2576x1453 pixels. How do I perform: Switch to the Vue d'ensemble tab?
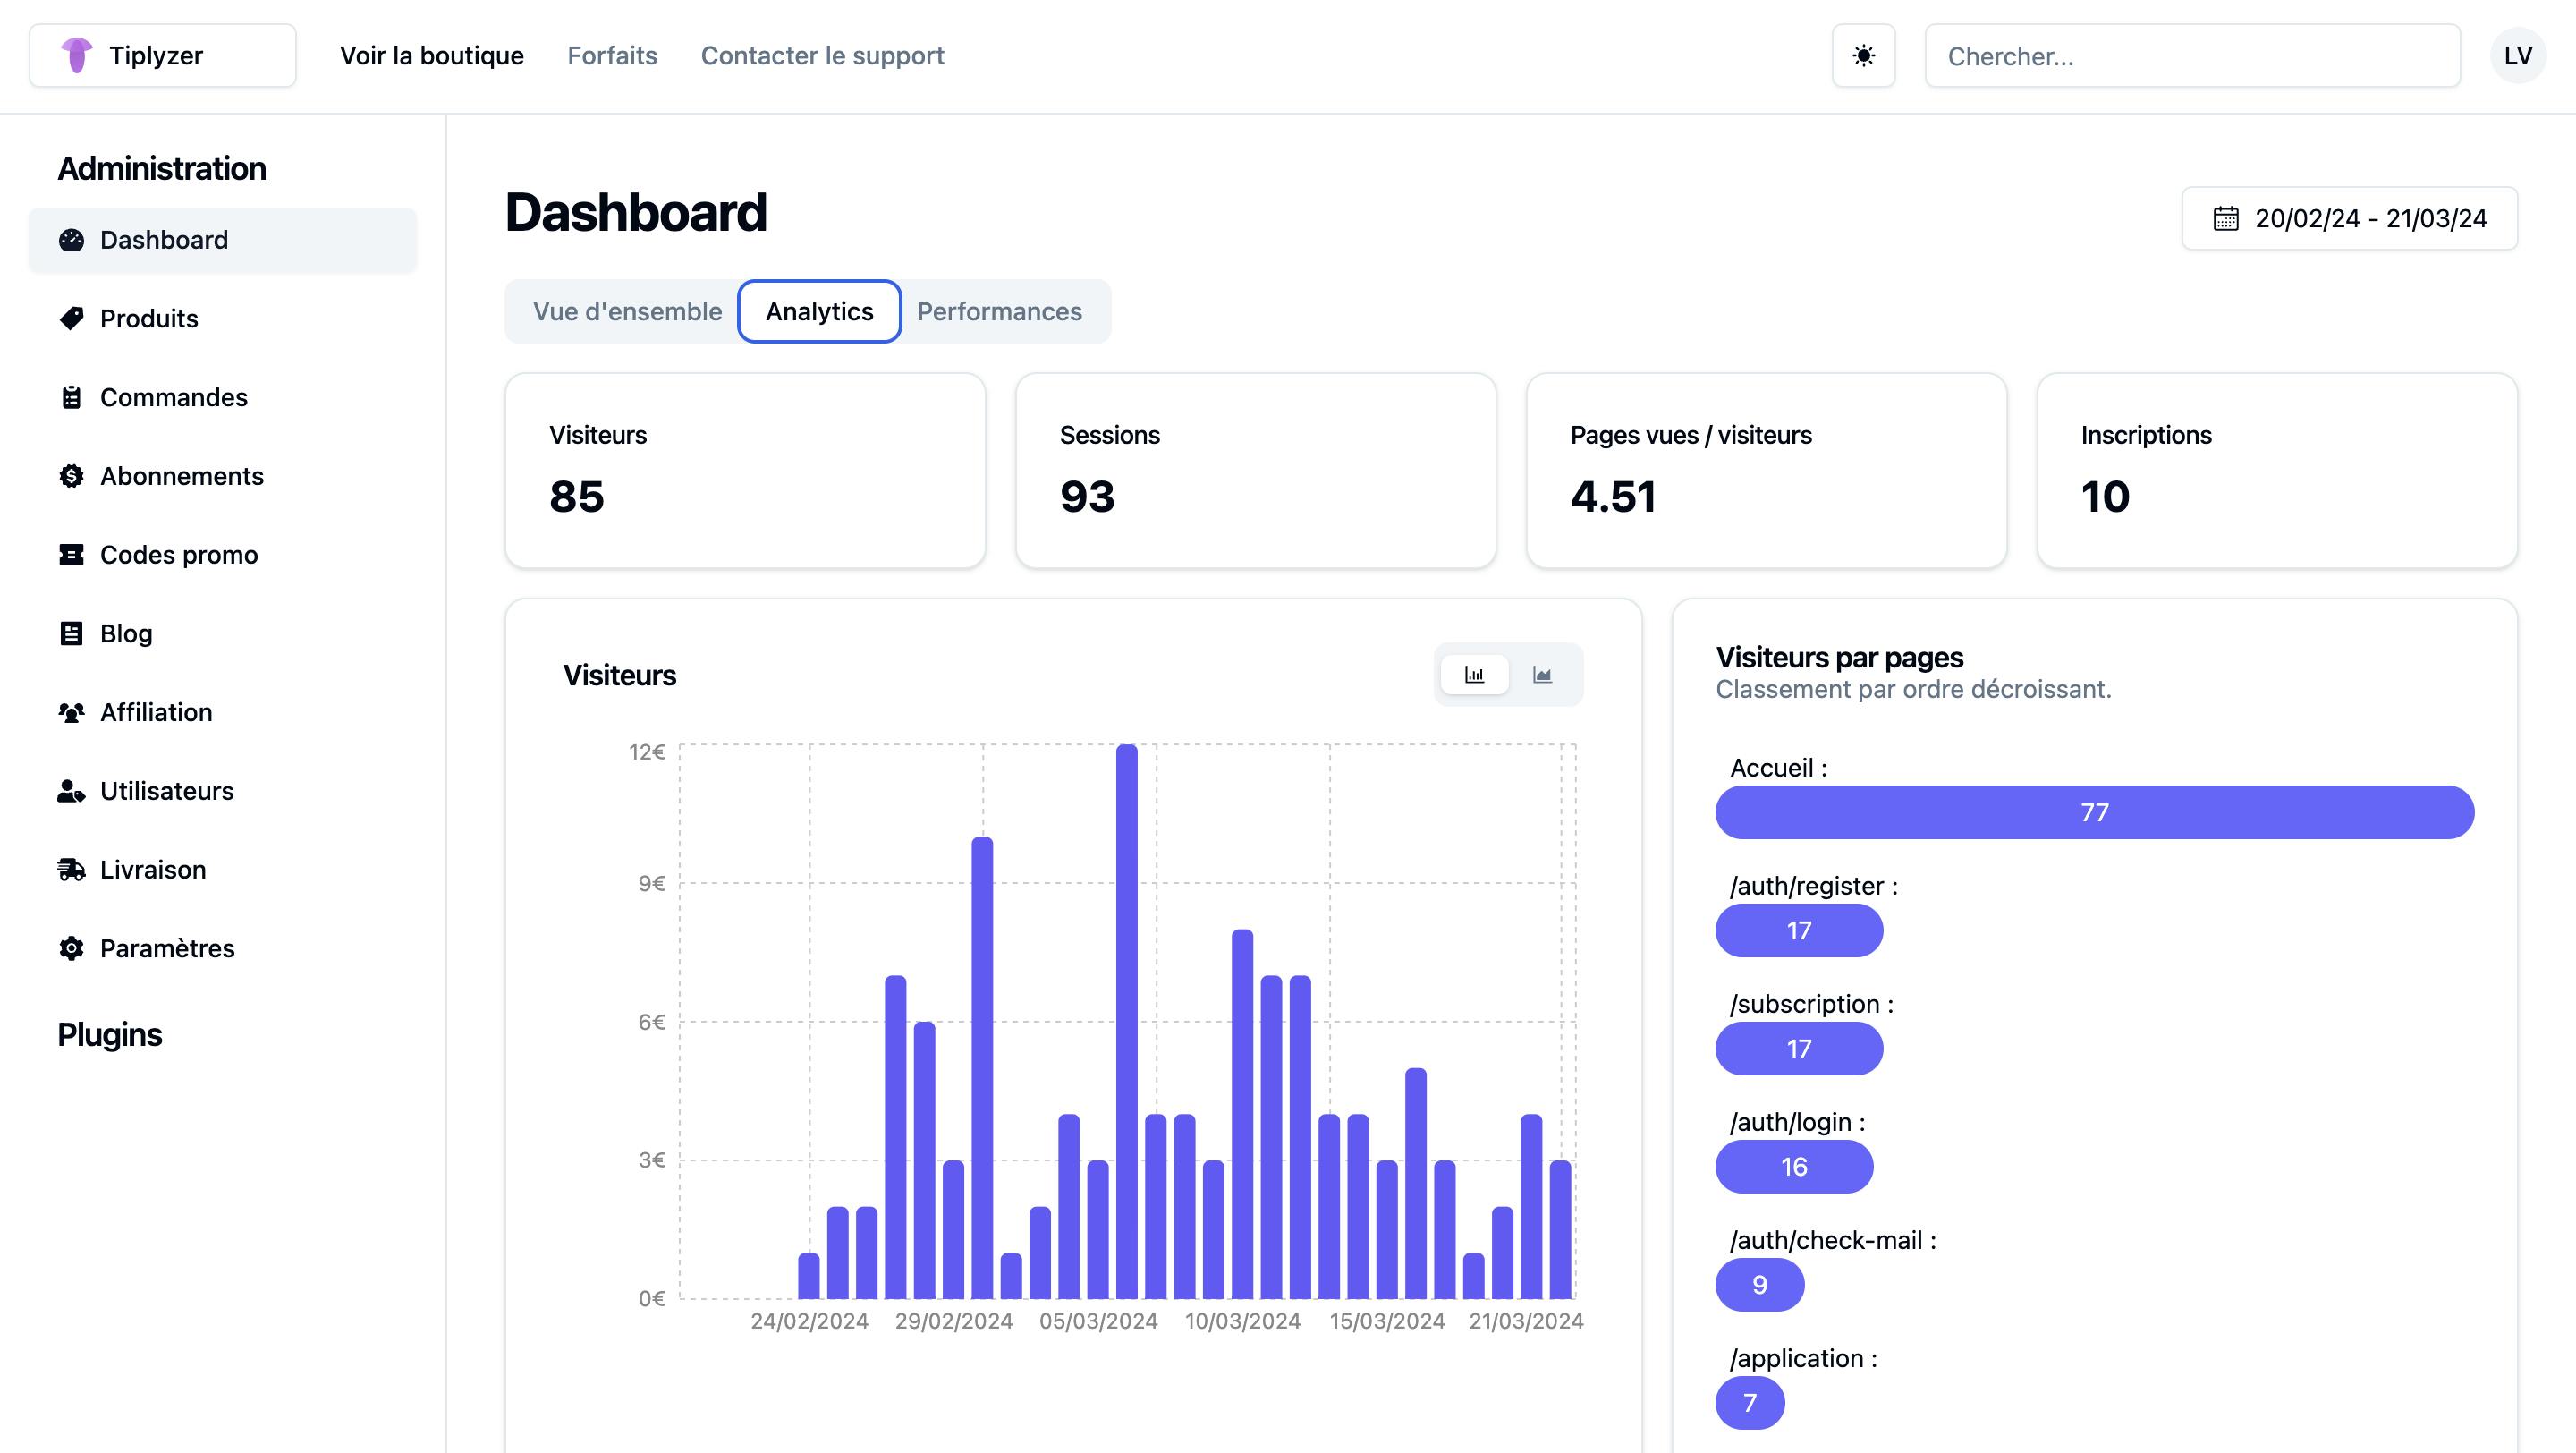pos(627,312)
